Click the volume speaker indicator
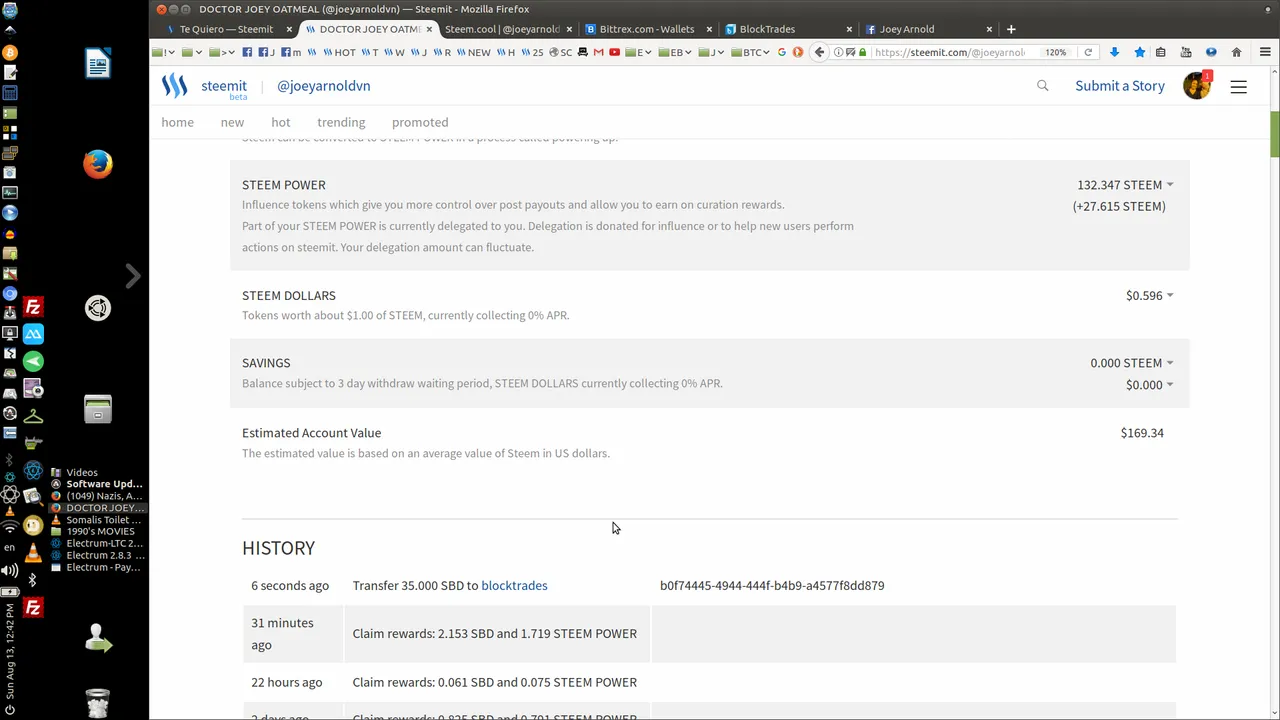The image size is (1280, 720). [10, 571]
